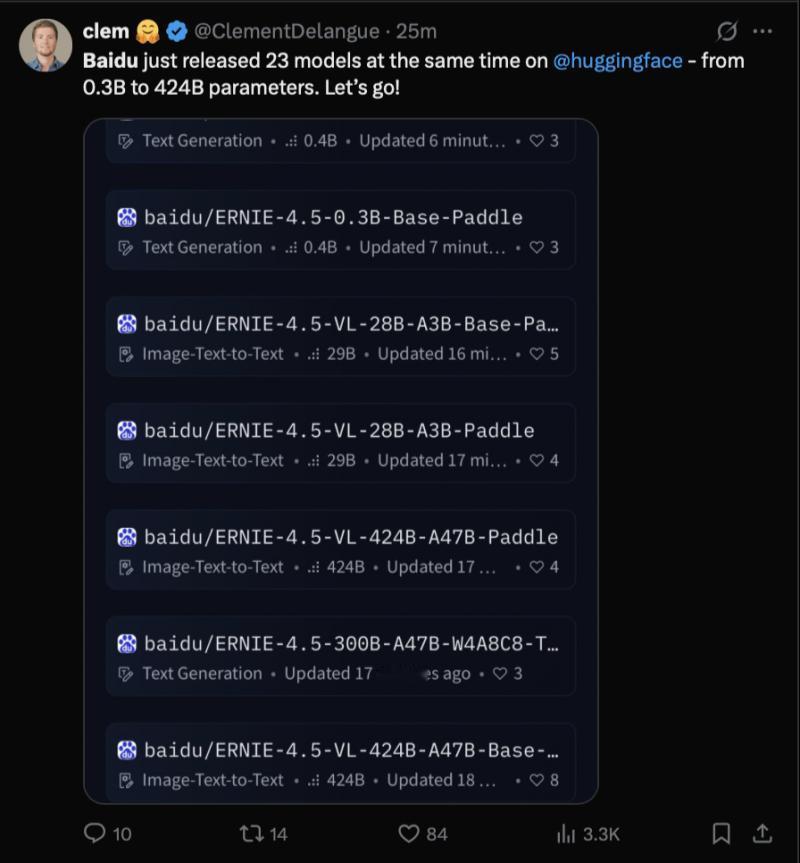The image size is (800, 863).
Task: Click the blue verified badge
Action: click(x=177, y=31)
